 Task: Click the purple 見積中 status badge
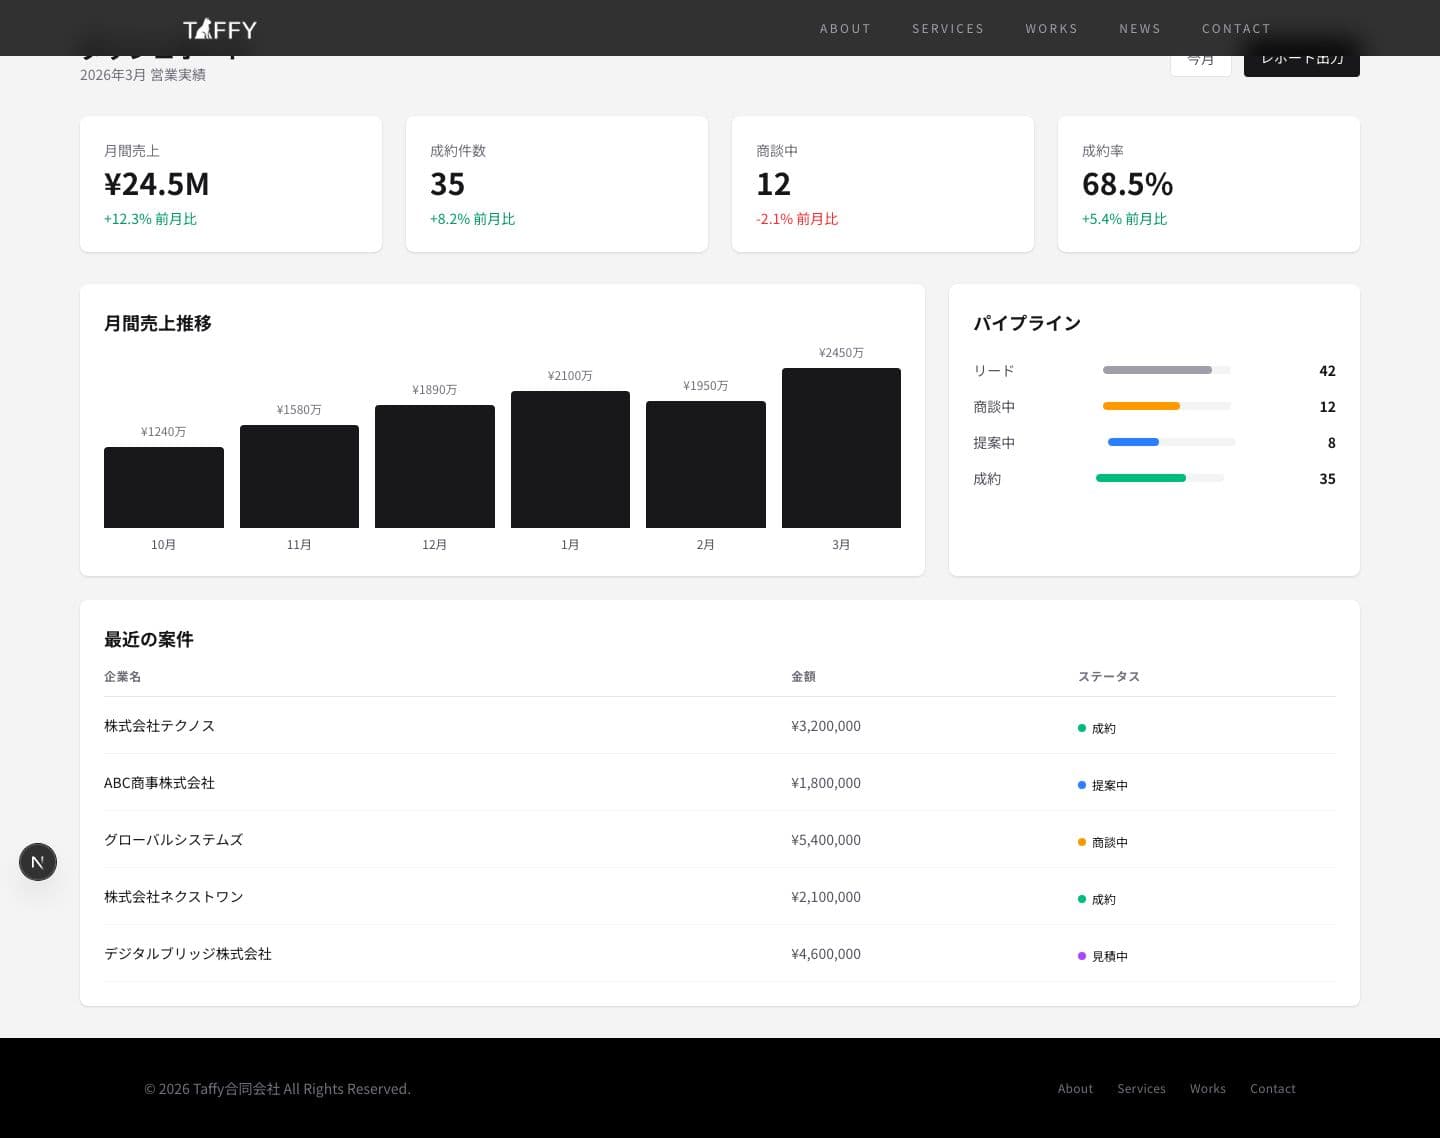(x=1103, y=956)
